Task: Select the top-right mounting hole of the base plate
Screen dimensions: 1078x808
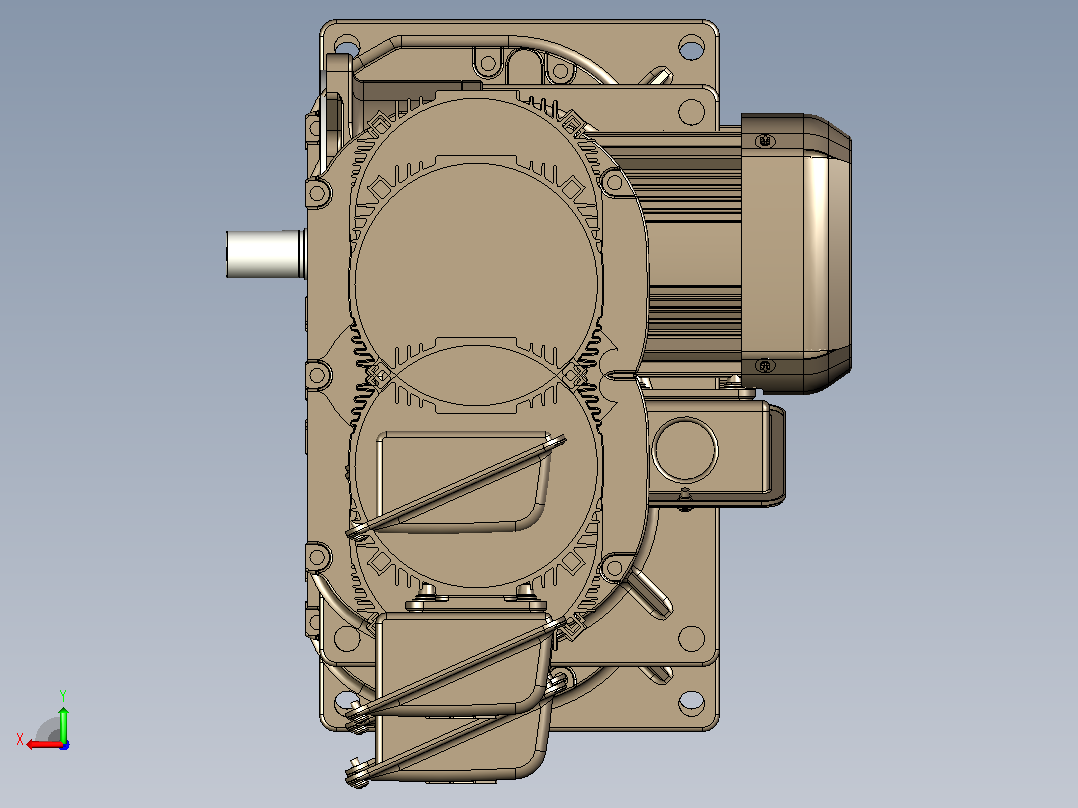Action: [691, 48]
